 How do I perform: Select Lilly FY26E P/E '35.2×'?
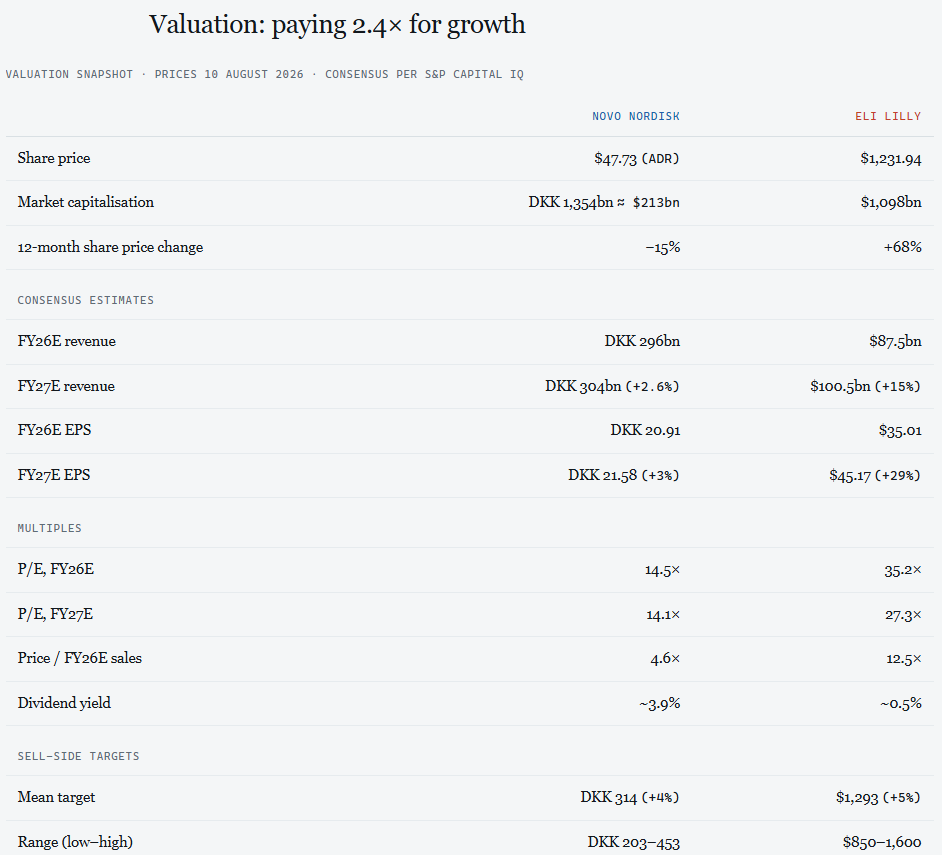tap(902, 570)
